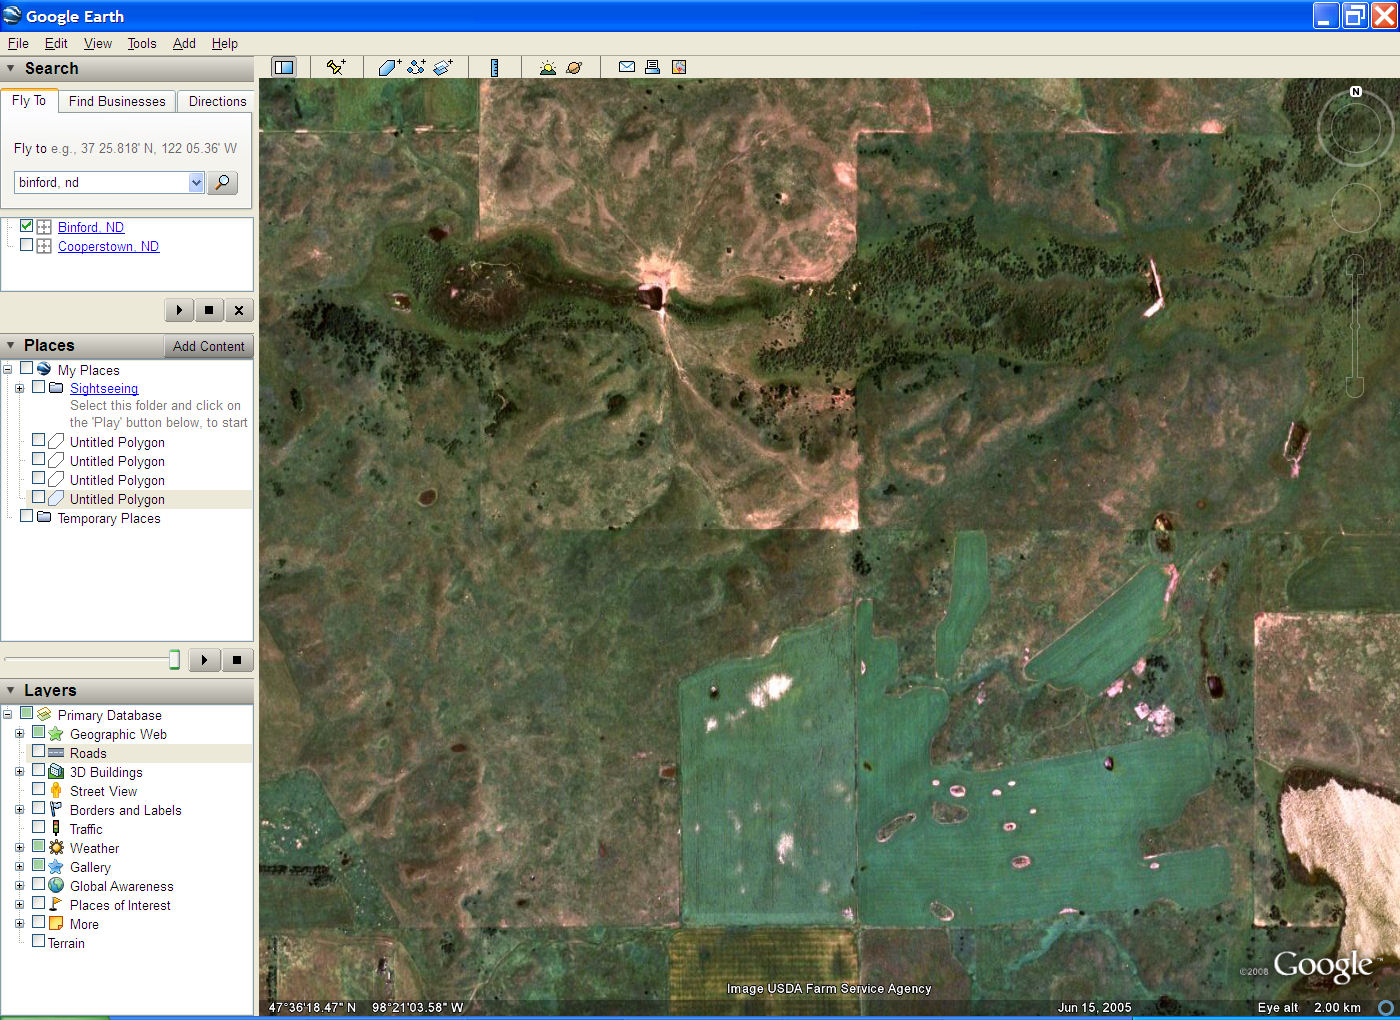Enable the Roads layer checkbox
The image size is (1400, 1020).
[x=38, y=751]
